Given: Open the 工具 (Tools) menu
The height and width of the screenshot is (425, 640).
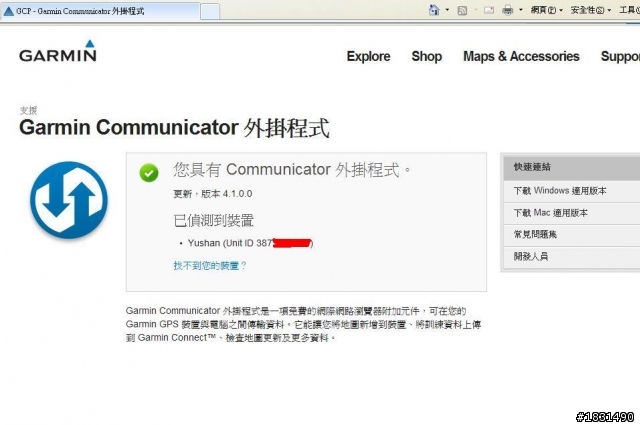Looking at the screenshot, I should pyautogui.click(x=629, y=10).
